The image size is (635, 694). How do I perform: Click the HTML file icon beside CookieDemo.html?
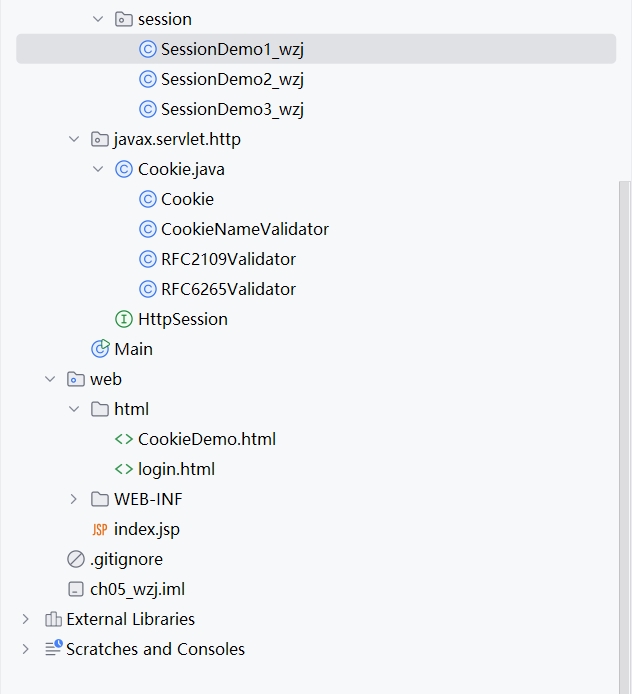[124, 439]
